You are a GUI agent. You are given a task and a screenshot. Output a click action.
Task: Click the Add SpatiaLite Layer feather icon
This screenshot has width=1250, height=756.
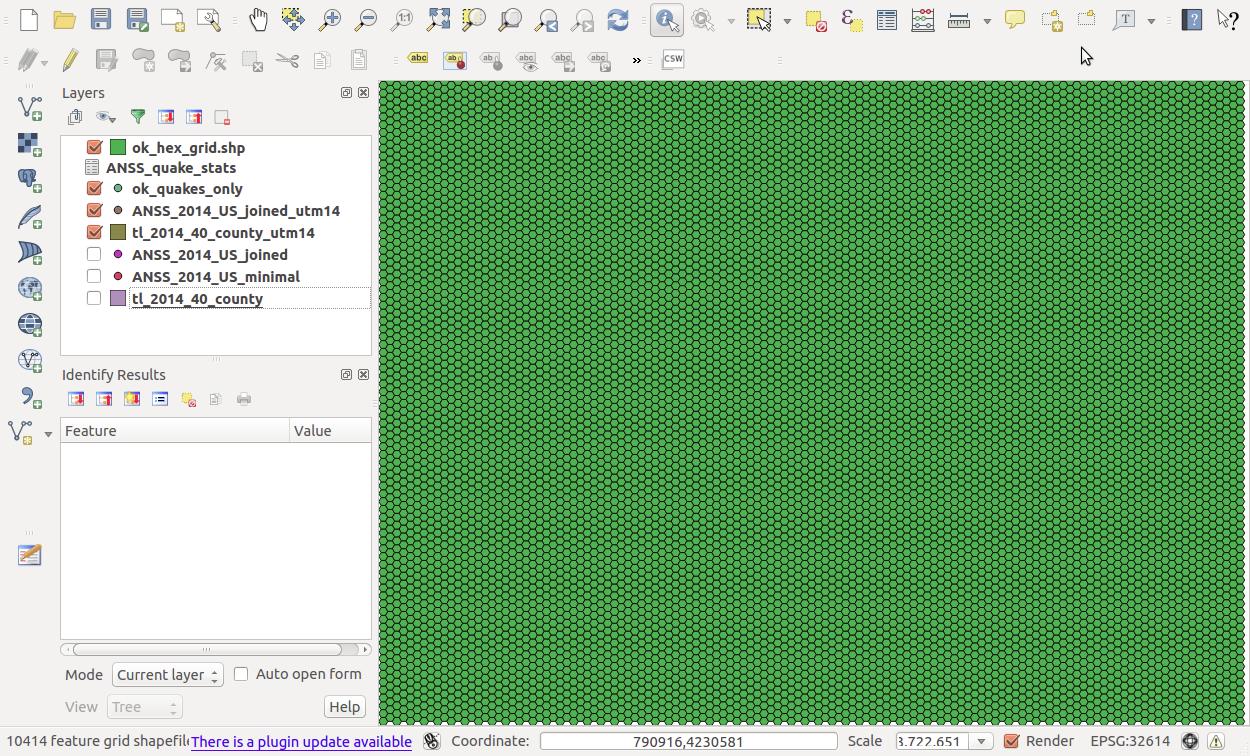point(29,216)
